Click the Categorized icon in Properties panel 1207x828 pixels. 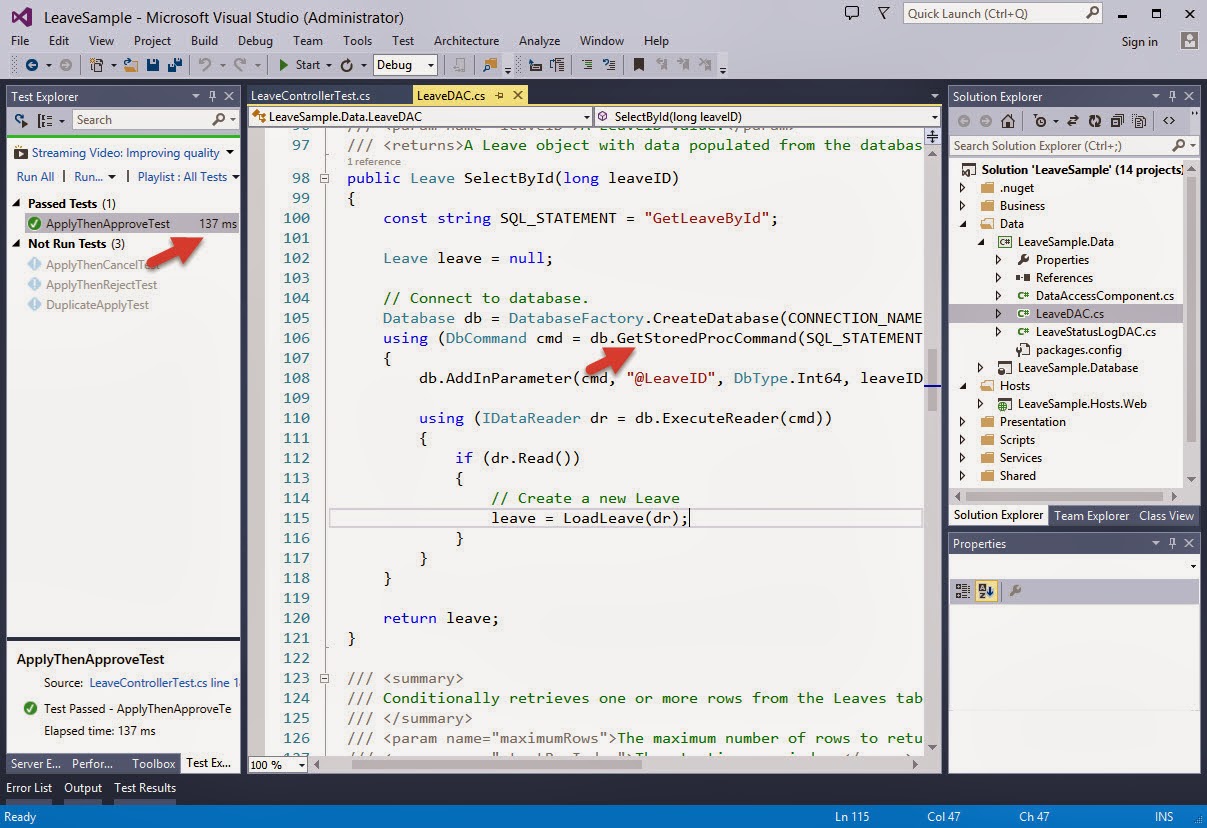click(x=963, y=591)
